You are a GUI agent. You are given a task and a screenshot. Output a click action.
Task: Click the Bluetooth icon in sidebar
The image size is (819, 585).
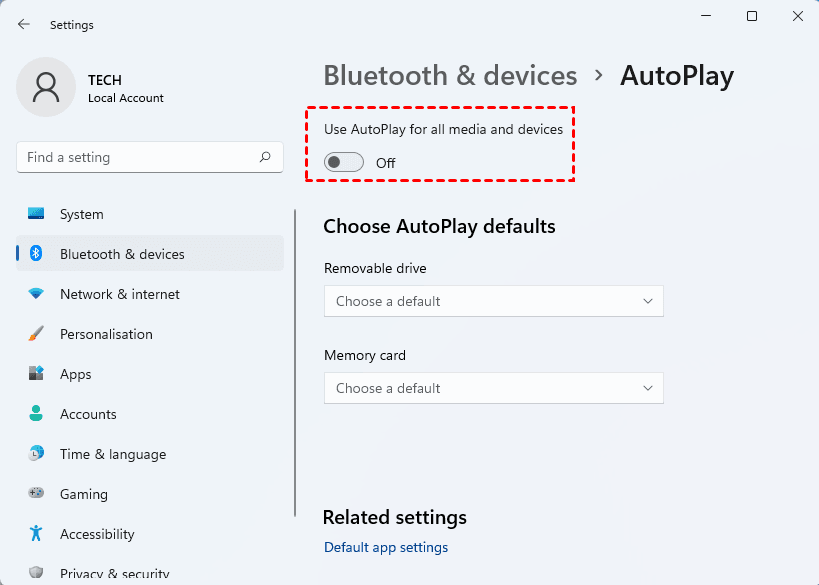pos(36,254)
